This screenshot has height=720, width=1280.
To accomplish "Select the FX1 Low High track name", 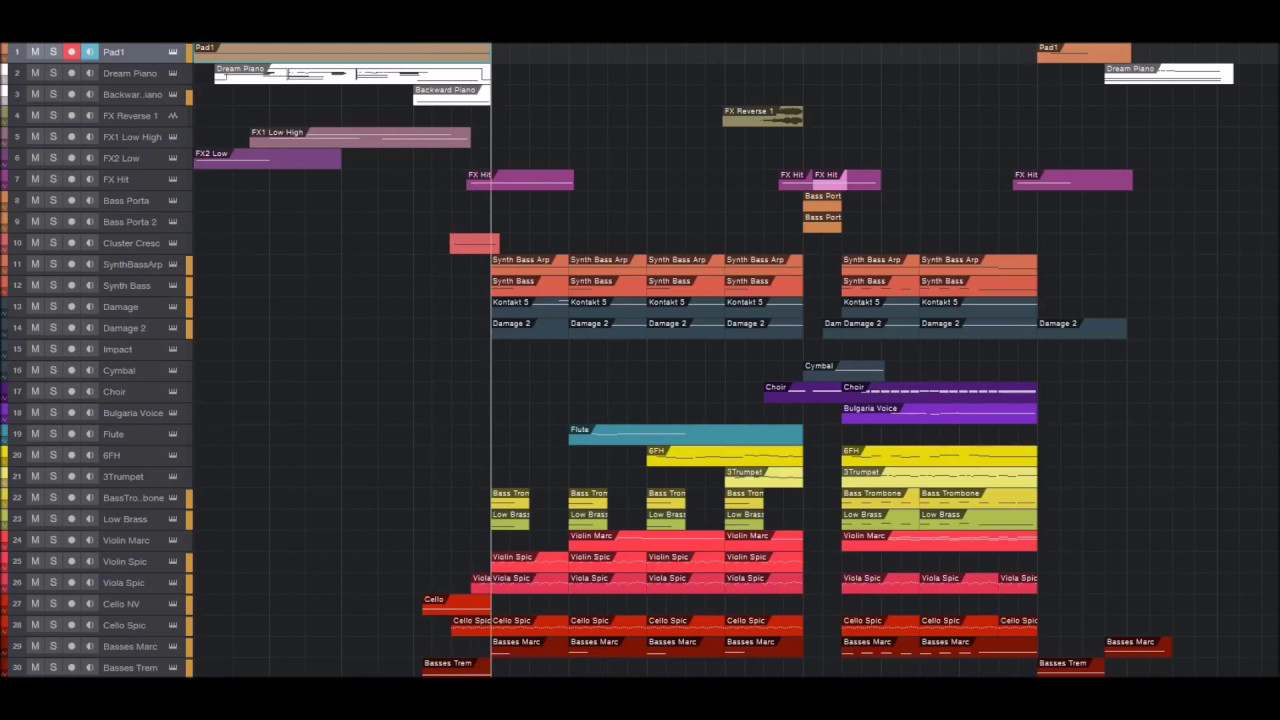I will coord(132,137).
